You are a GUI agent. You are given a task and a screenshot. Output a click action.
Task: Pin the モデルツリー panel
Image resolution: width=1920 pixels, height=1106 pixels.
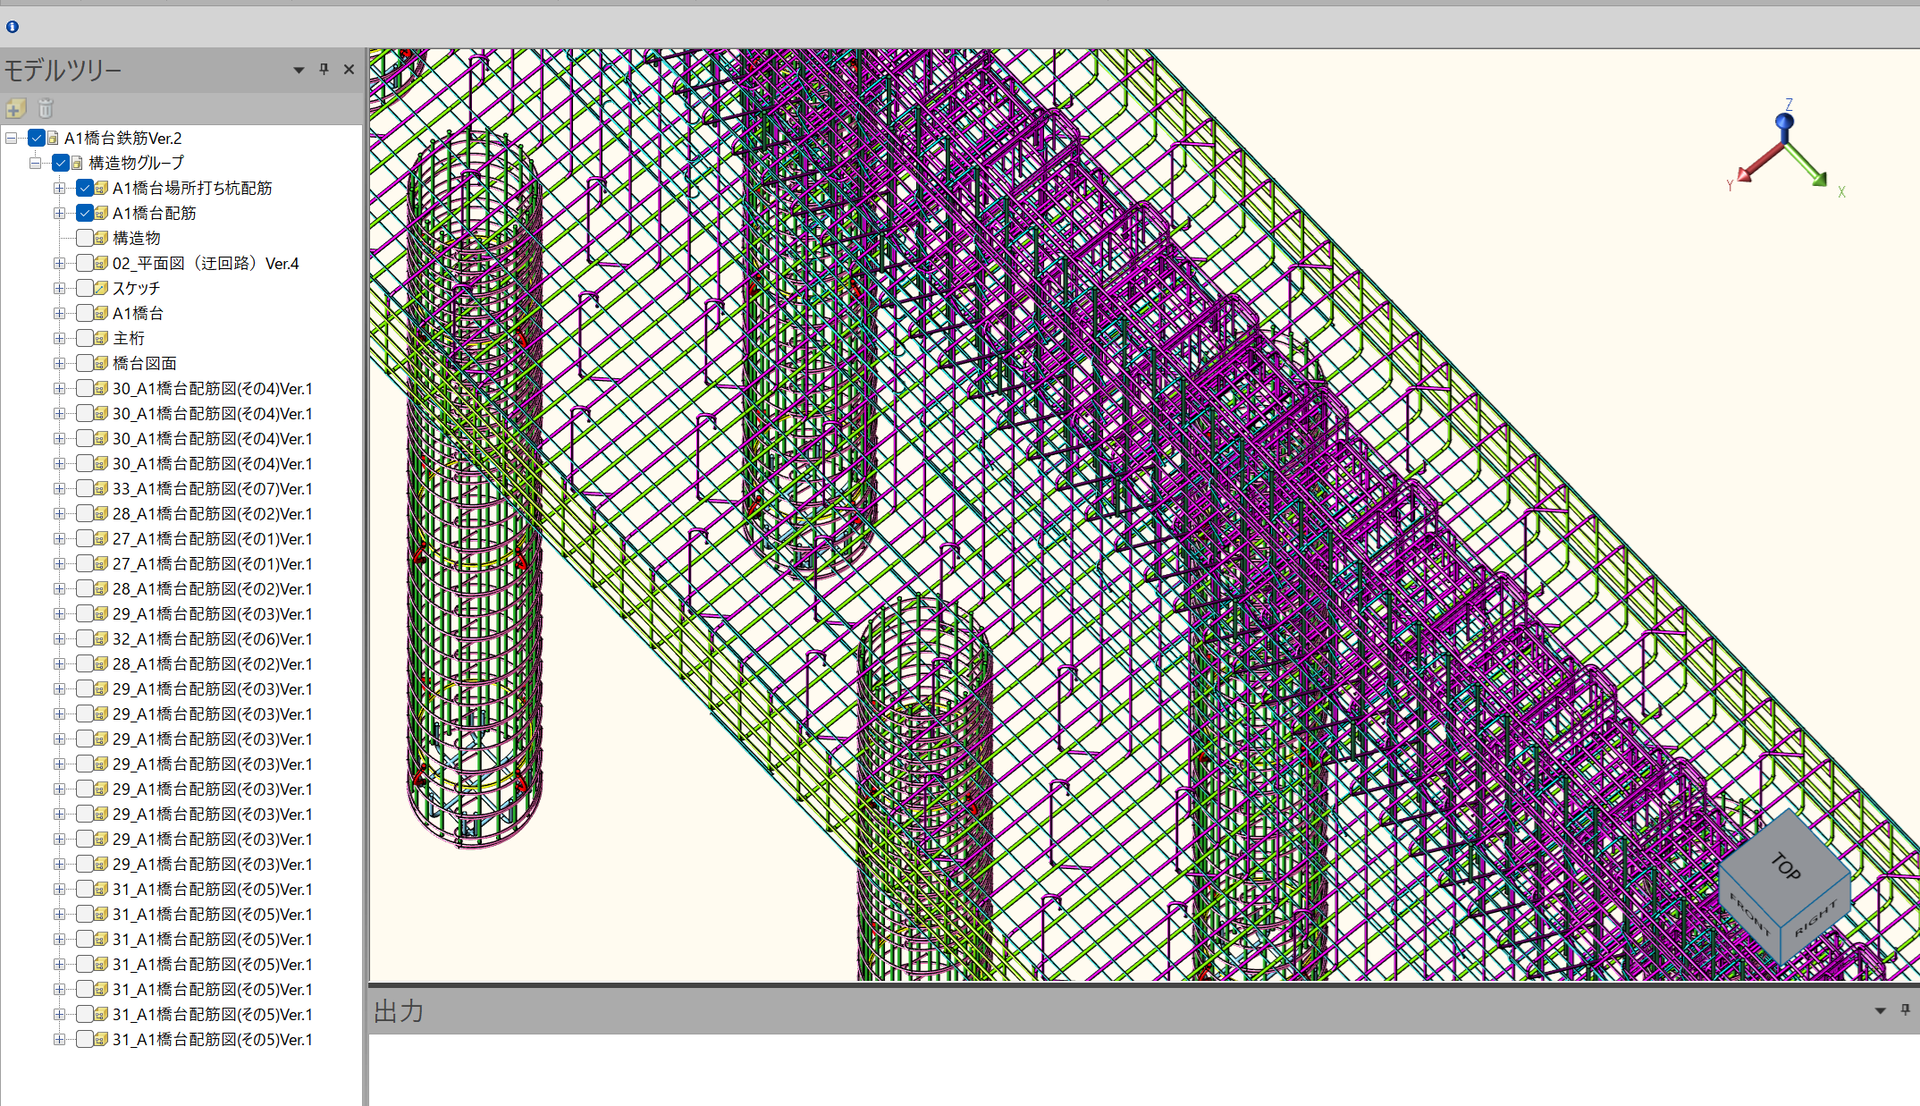[x=324, y=69]
